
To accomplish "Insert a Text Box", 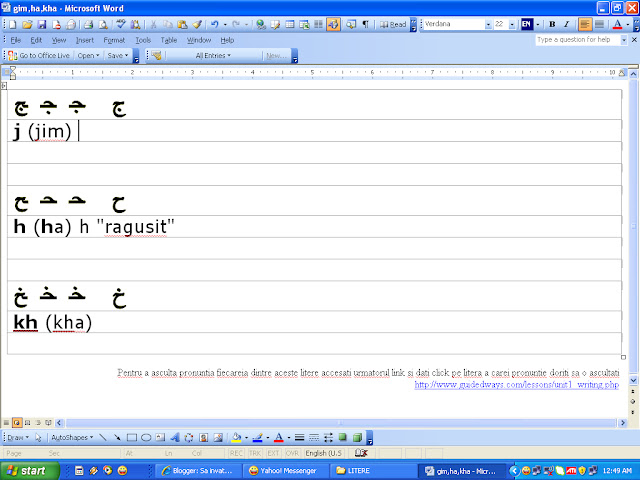I will click(160, 438).
